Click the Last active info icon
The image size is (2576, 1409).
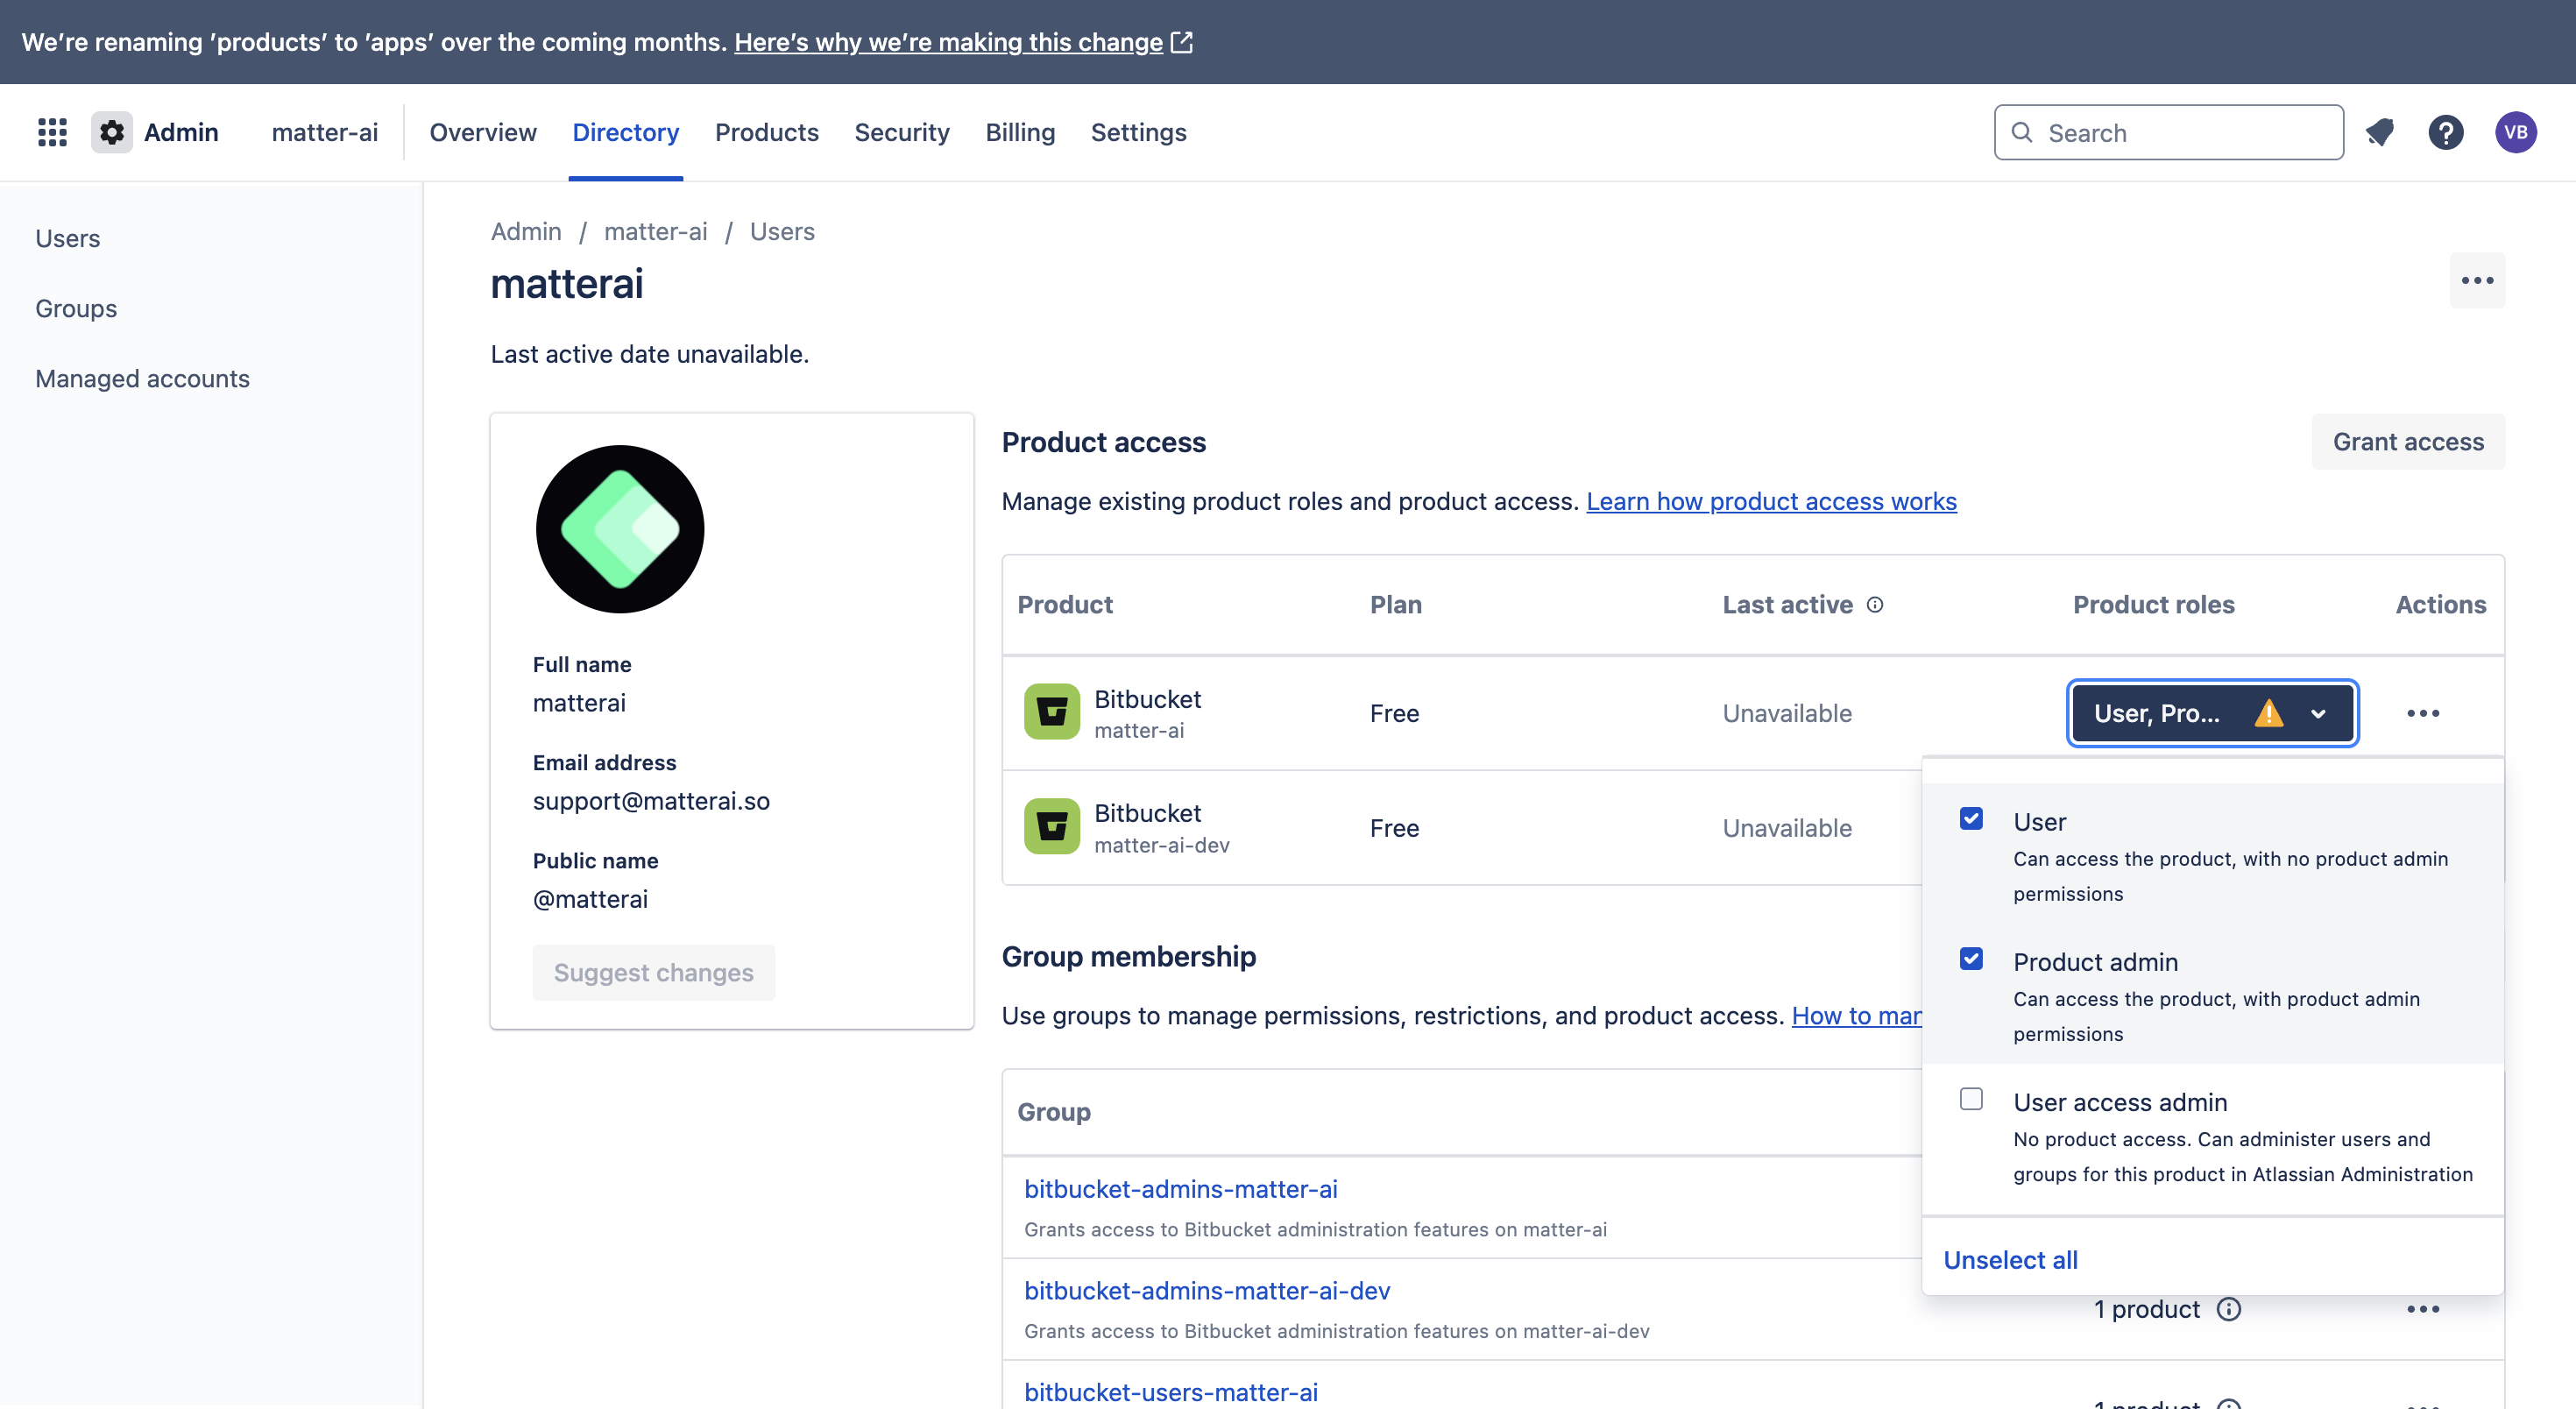[1875, 605]
